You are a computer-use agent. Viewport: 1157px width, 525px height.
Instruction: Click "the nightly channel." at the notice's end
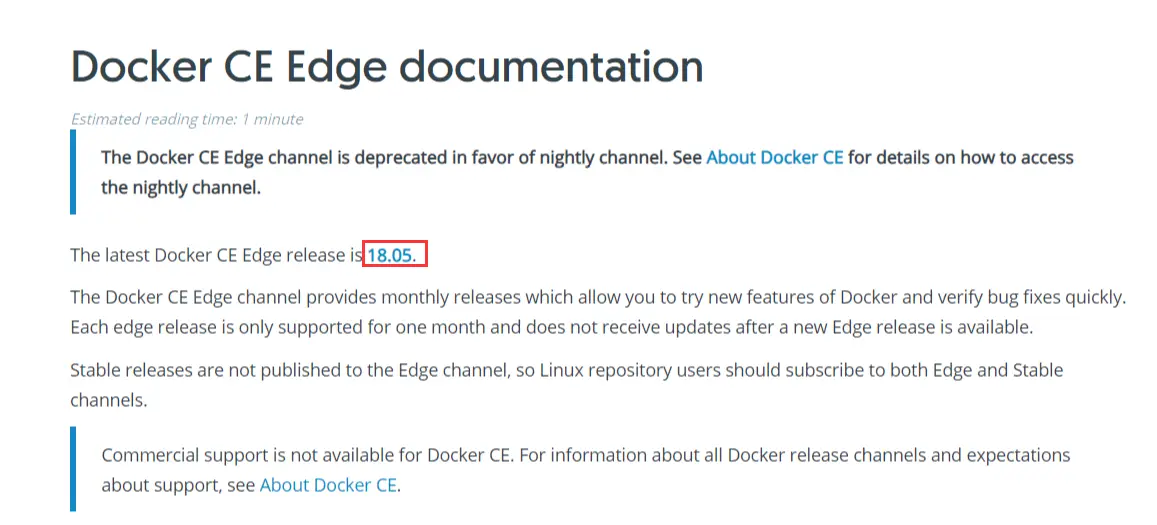tap(181, 187)
